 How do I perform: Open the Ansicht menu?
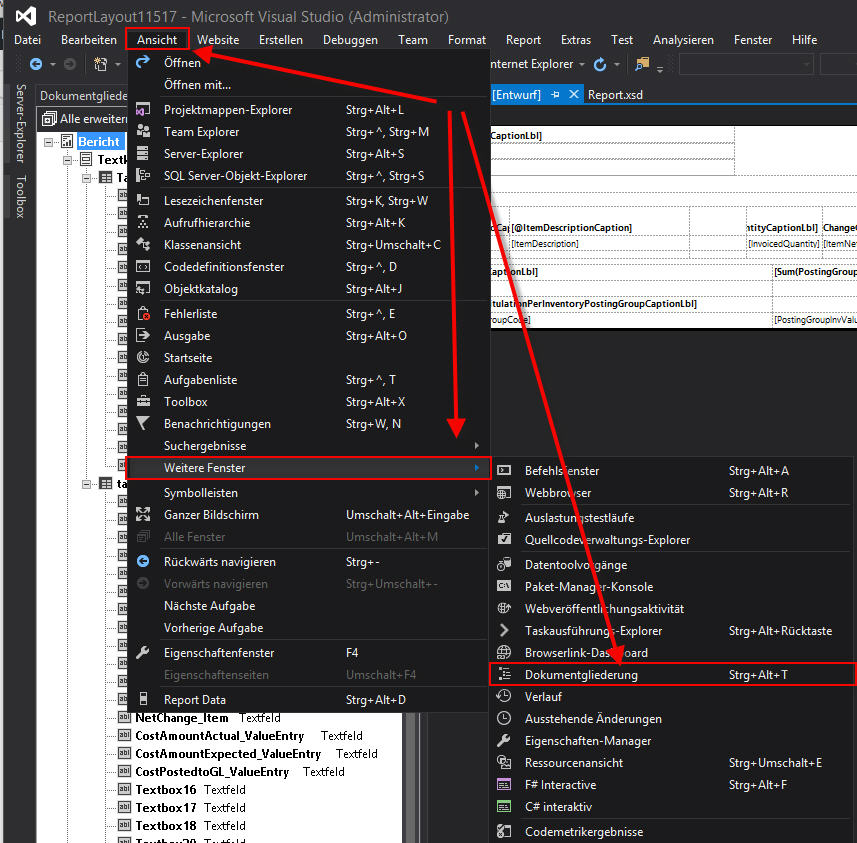(x=157, y=40)
